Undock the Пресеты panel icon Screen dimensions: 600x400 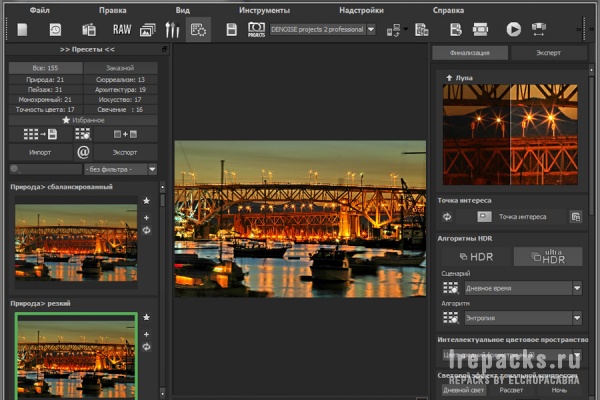pos(164,49)
